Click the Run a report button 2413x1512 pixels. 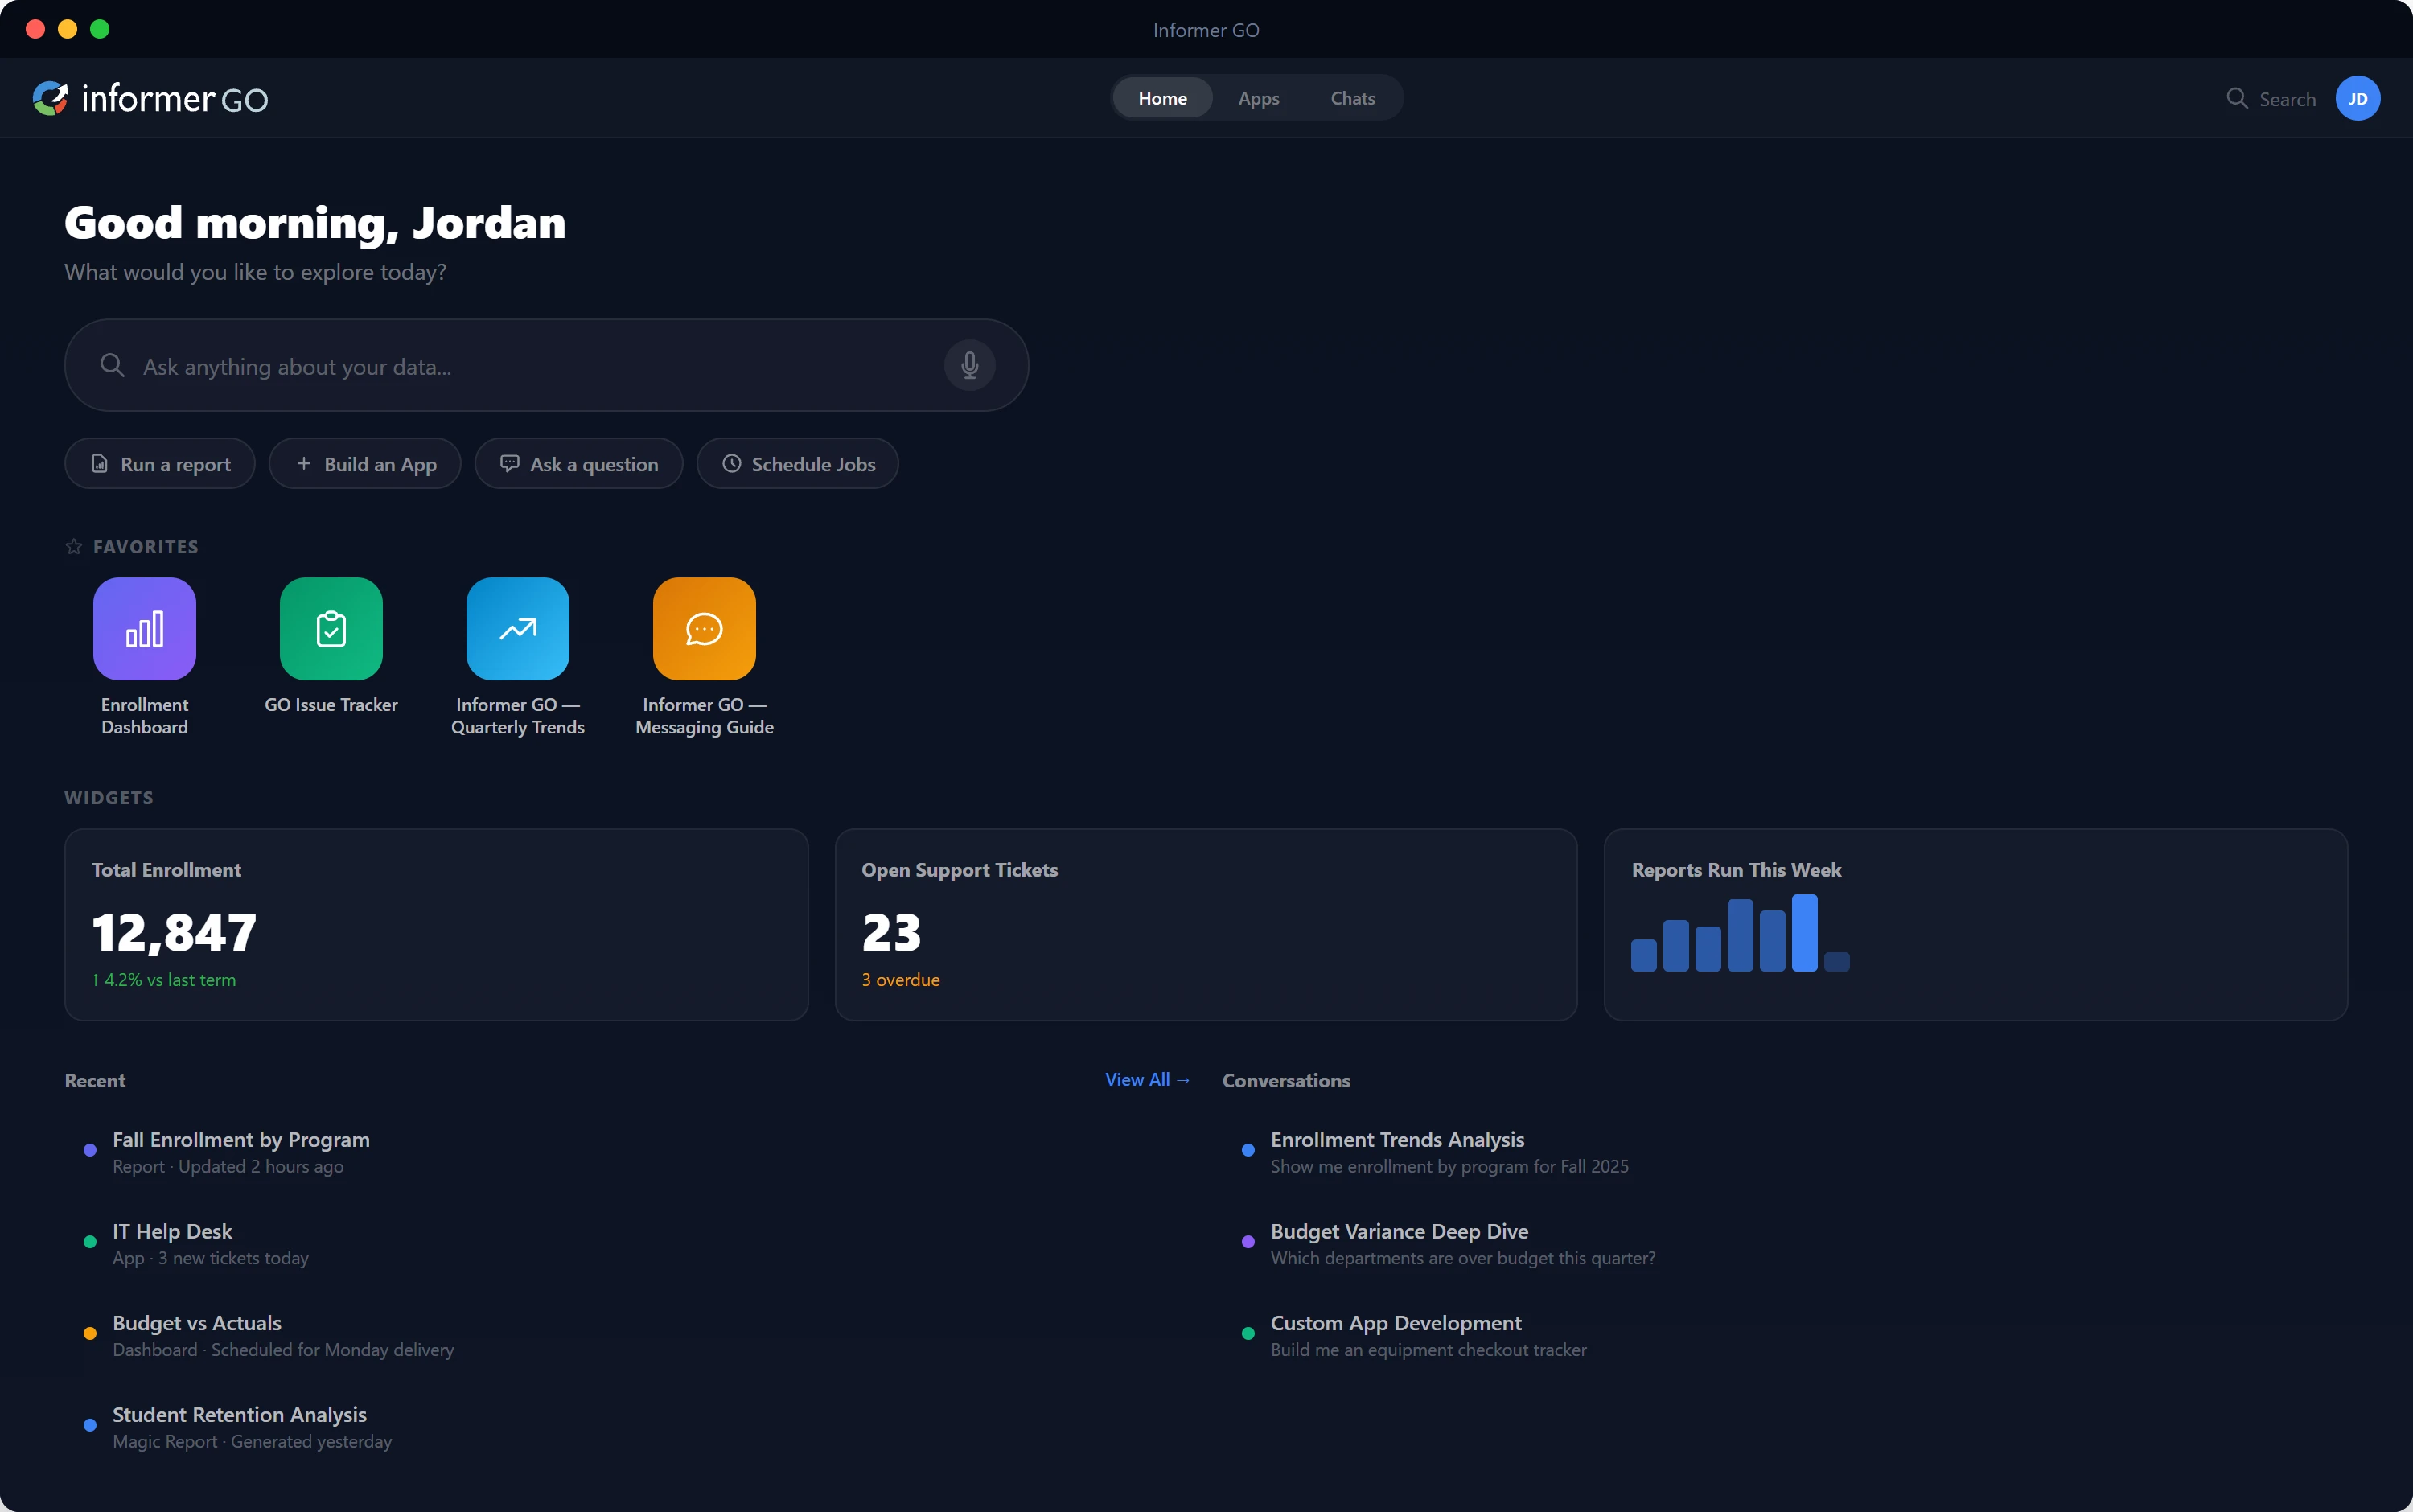(x=159, y=463)
